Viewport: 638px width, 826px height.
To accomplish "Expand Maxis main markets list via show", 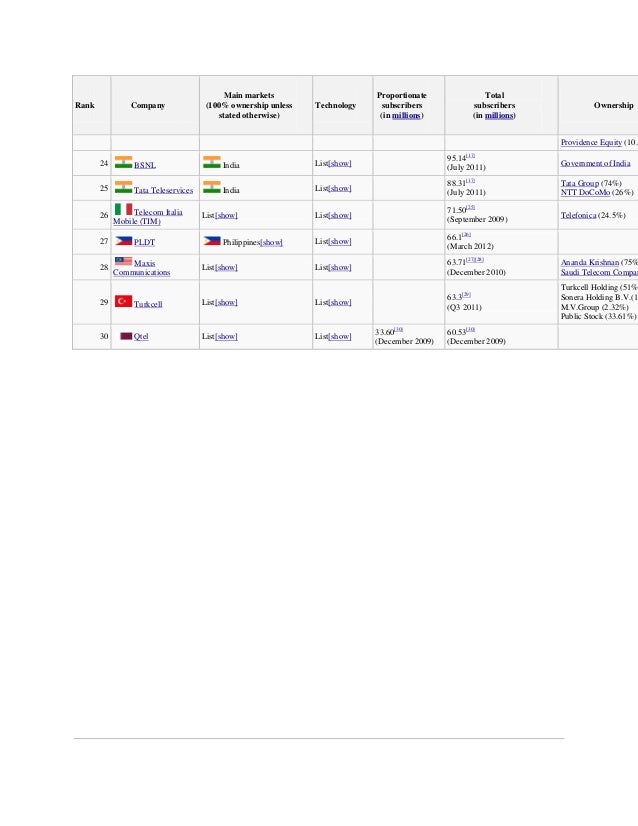I will click(x=227, y=267).
